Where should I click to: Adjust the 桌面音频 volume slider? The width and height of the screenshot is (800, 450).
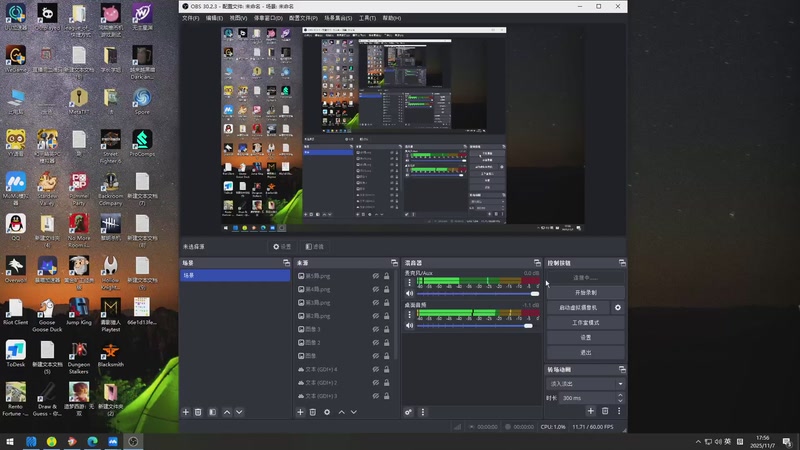(x=478, y=326)
